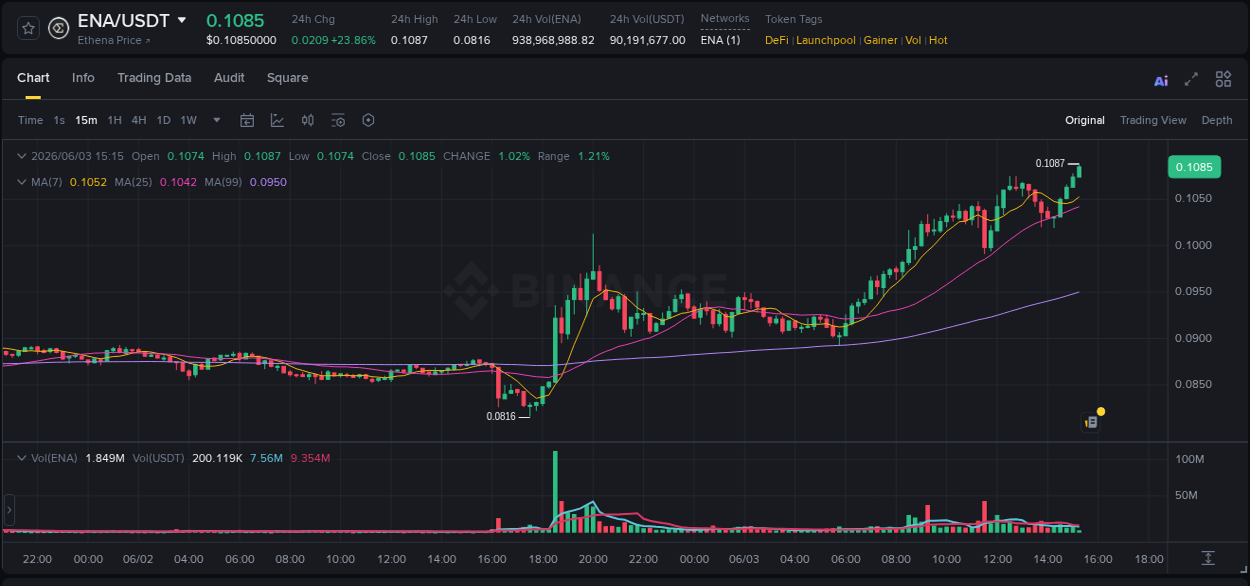Switch to the Audit tab
The width and height of the screenshot is (1250, 586).
tap(229, 78)
